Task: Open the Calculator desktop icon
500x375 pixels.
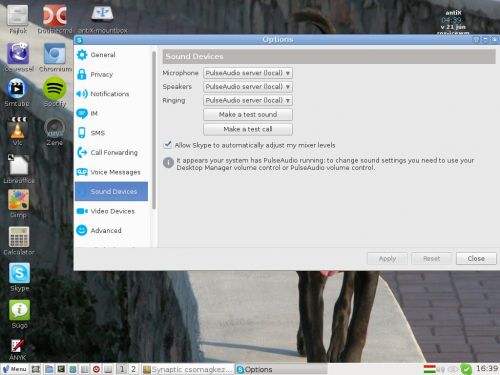Action: pos(19,237)
